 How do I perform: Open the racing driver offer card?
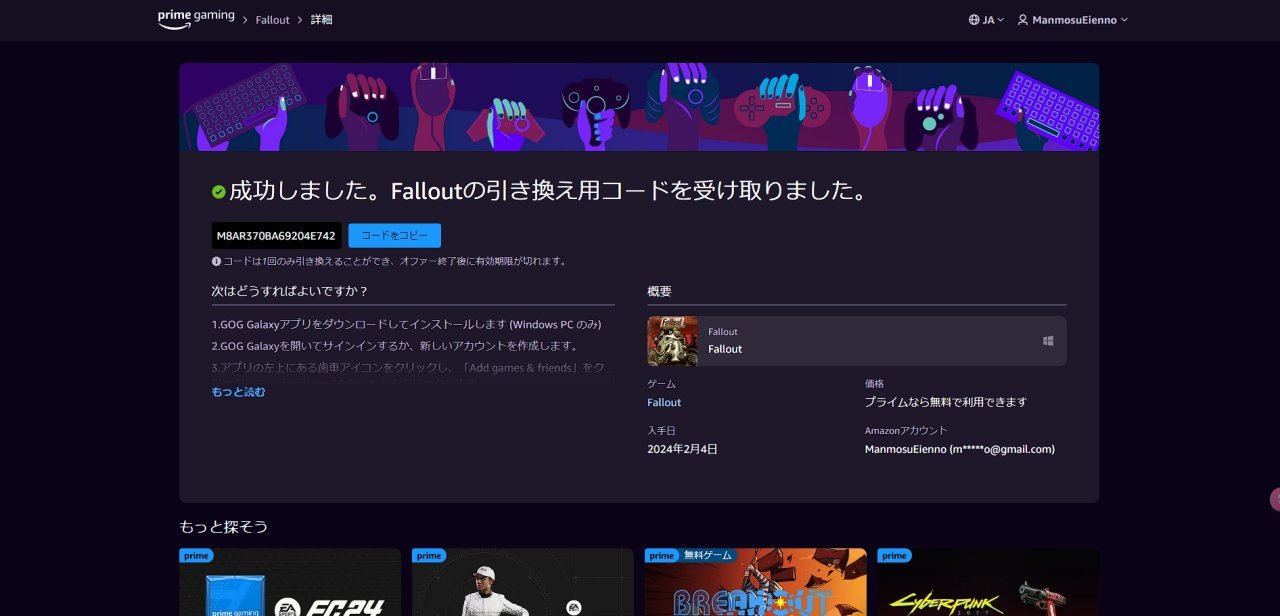tap(523, 582)
